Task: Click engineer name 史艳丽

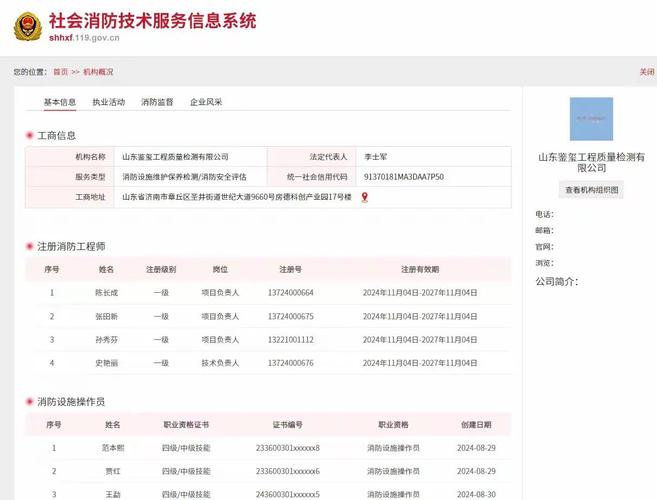Action: click(x=106, y=363)
